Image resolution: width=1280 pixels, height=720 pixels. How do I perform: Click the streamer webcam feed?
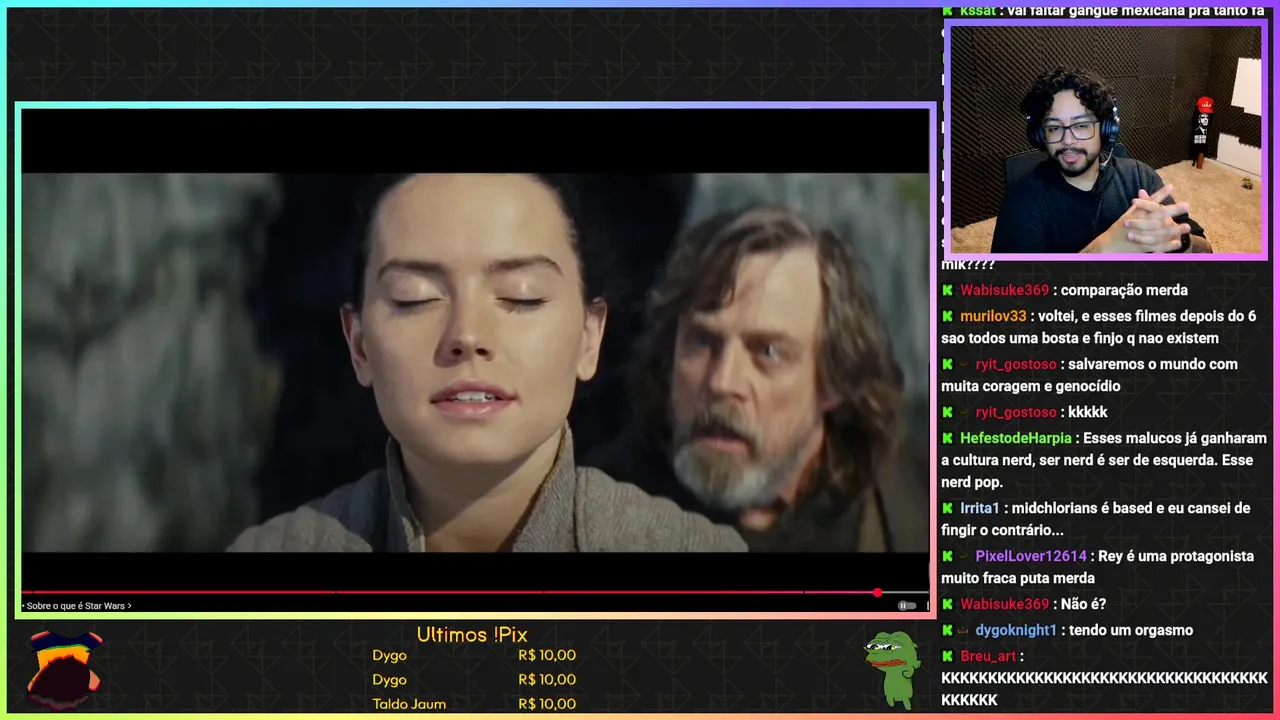click(1105, 139)
